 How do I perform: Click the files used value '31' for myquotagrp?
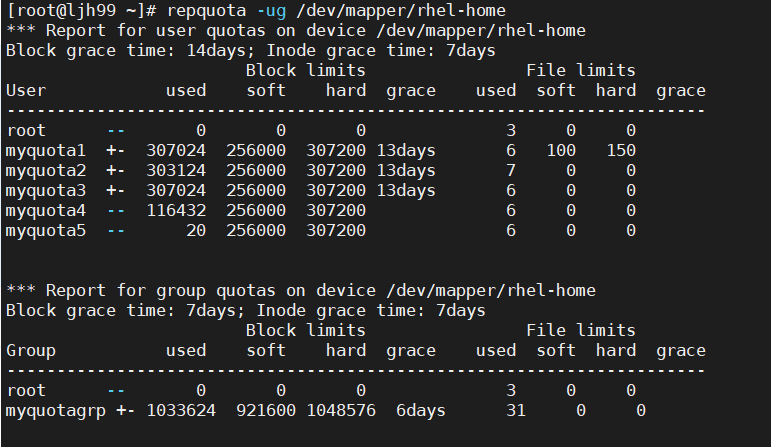click(516, 411)
